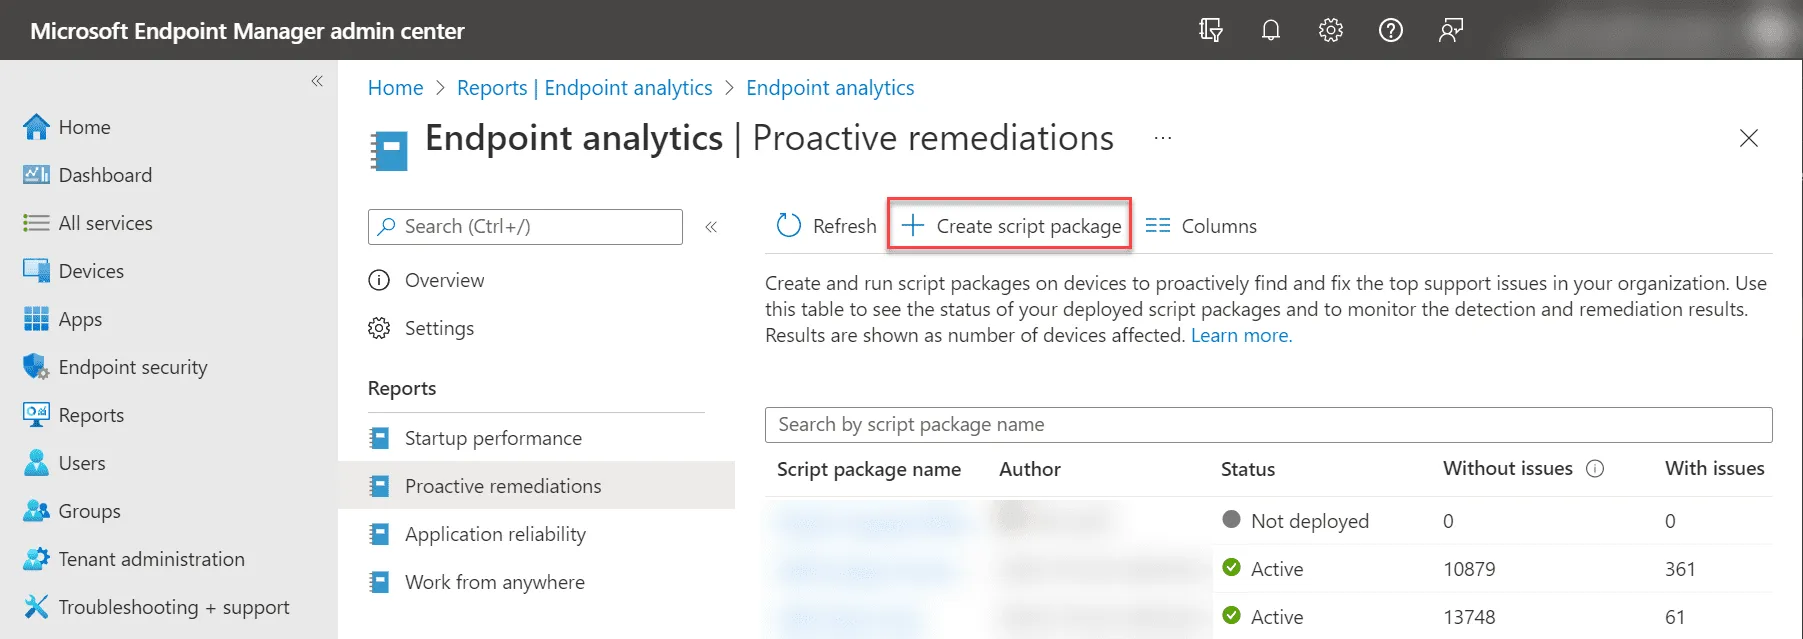Click the Apps grid icon
1803x639 pixels.
click(x=36, y=319)
